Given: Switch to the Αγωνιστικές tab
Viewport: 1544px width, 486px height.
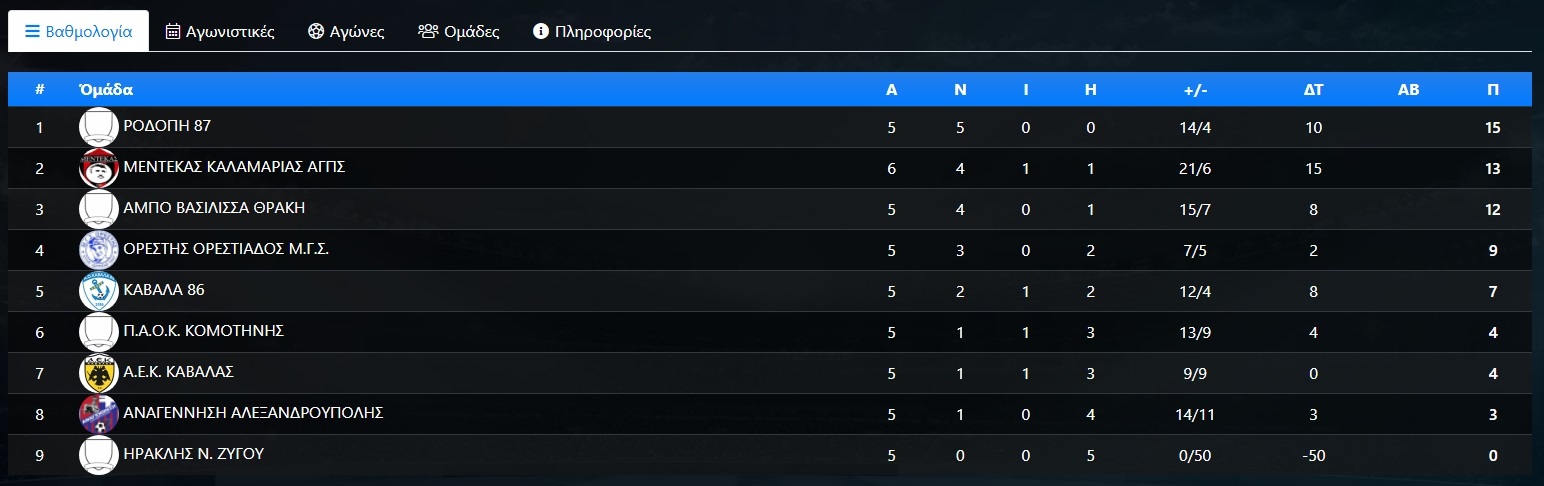Looking at the screenshot, I should (220, 31).
